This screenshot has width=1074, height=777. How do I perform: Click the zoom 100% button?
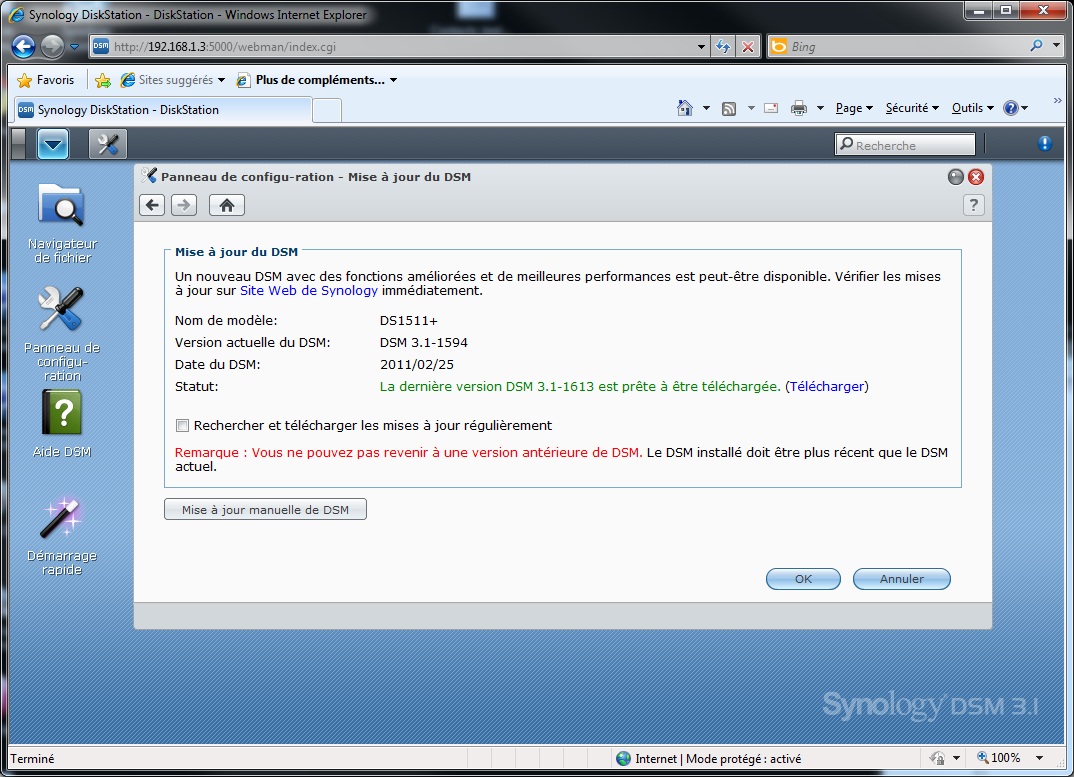[x=999, y=758]
